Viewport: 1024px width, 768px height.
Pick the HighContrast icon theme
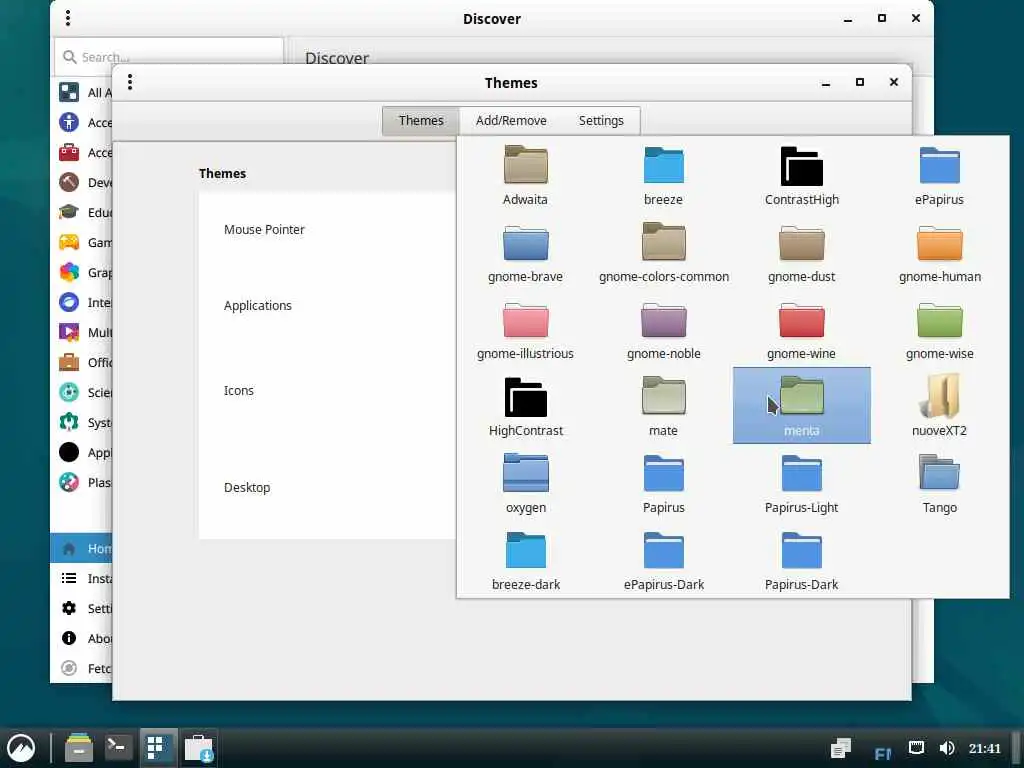[x=525, y=406]
